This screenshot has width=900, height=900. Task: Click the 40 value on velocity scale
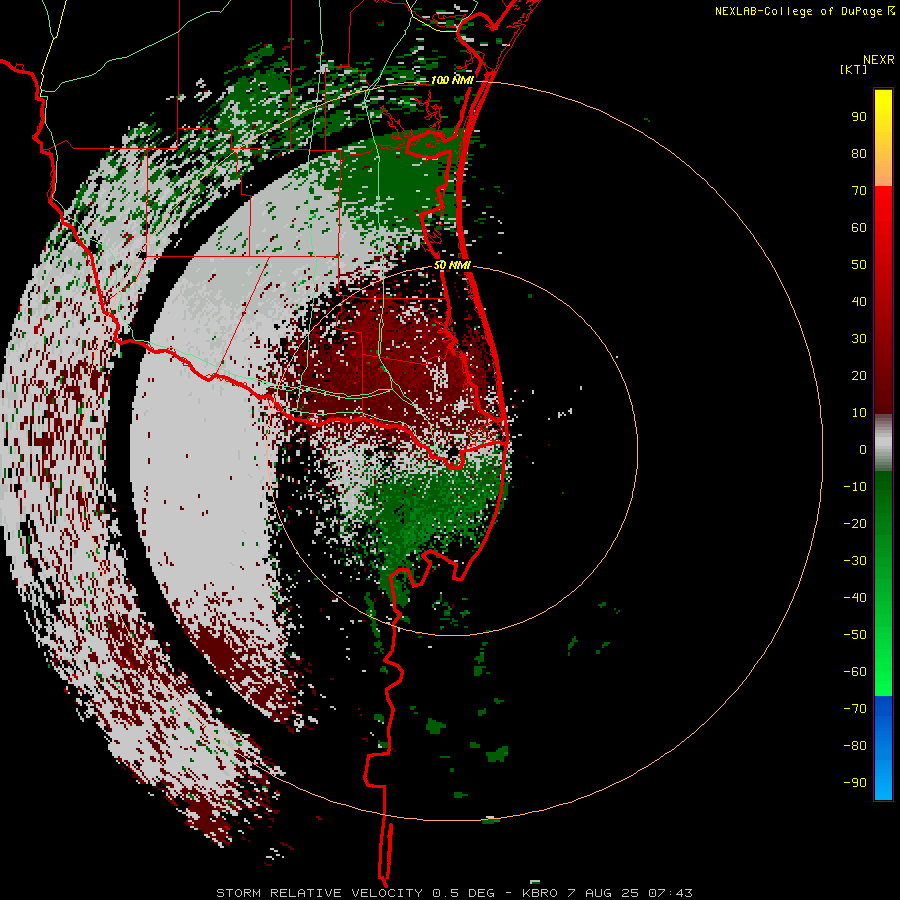tap(859, 301)
